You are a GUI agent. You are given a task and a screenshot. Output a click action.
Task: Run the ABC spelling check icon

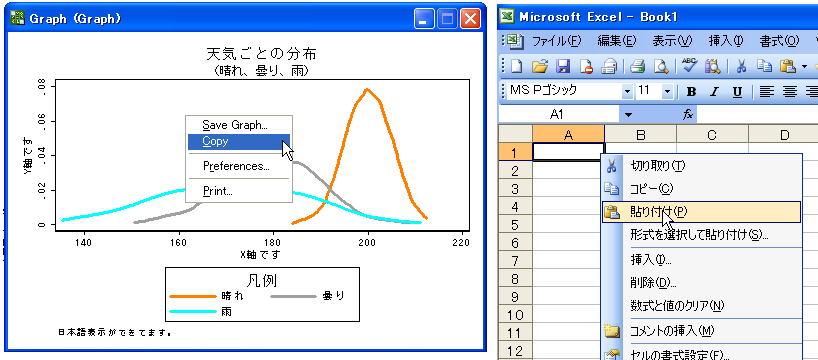click(x=690, y=66)
